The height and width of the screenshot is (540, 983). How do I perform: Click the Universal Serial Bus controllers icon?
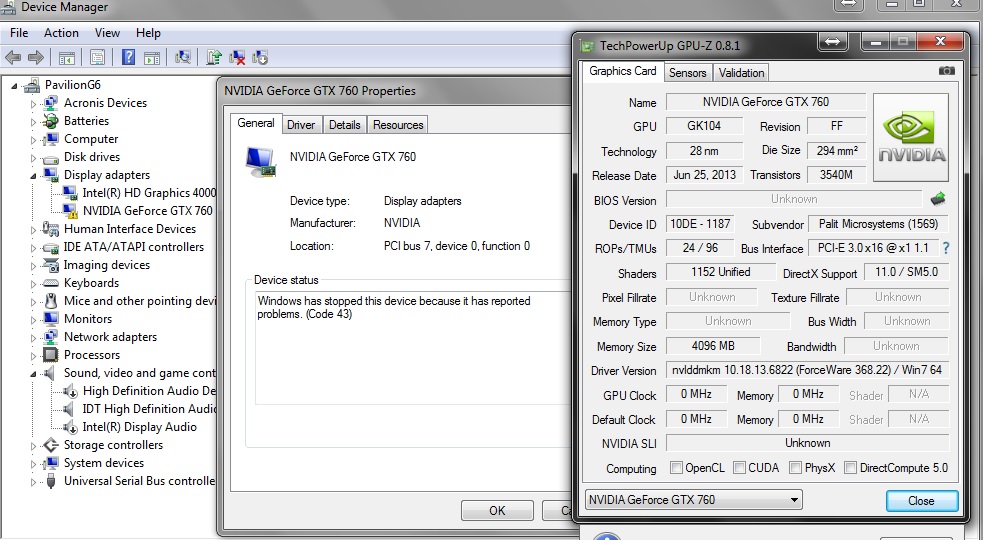tap(51, 481)
